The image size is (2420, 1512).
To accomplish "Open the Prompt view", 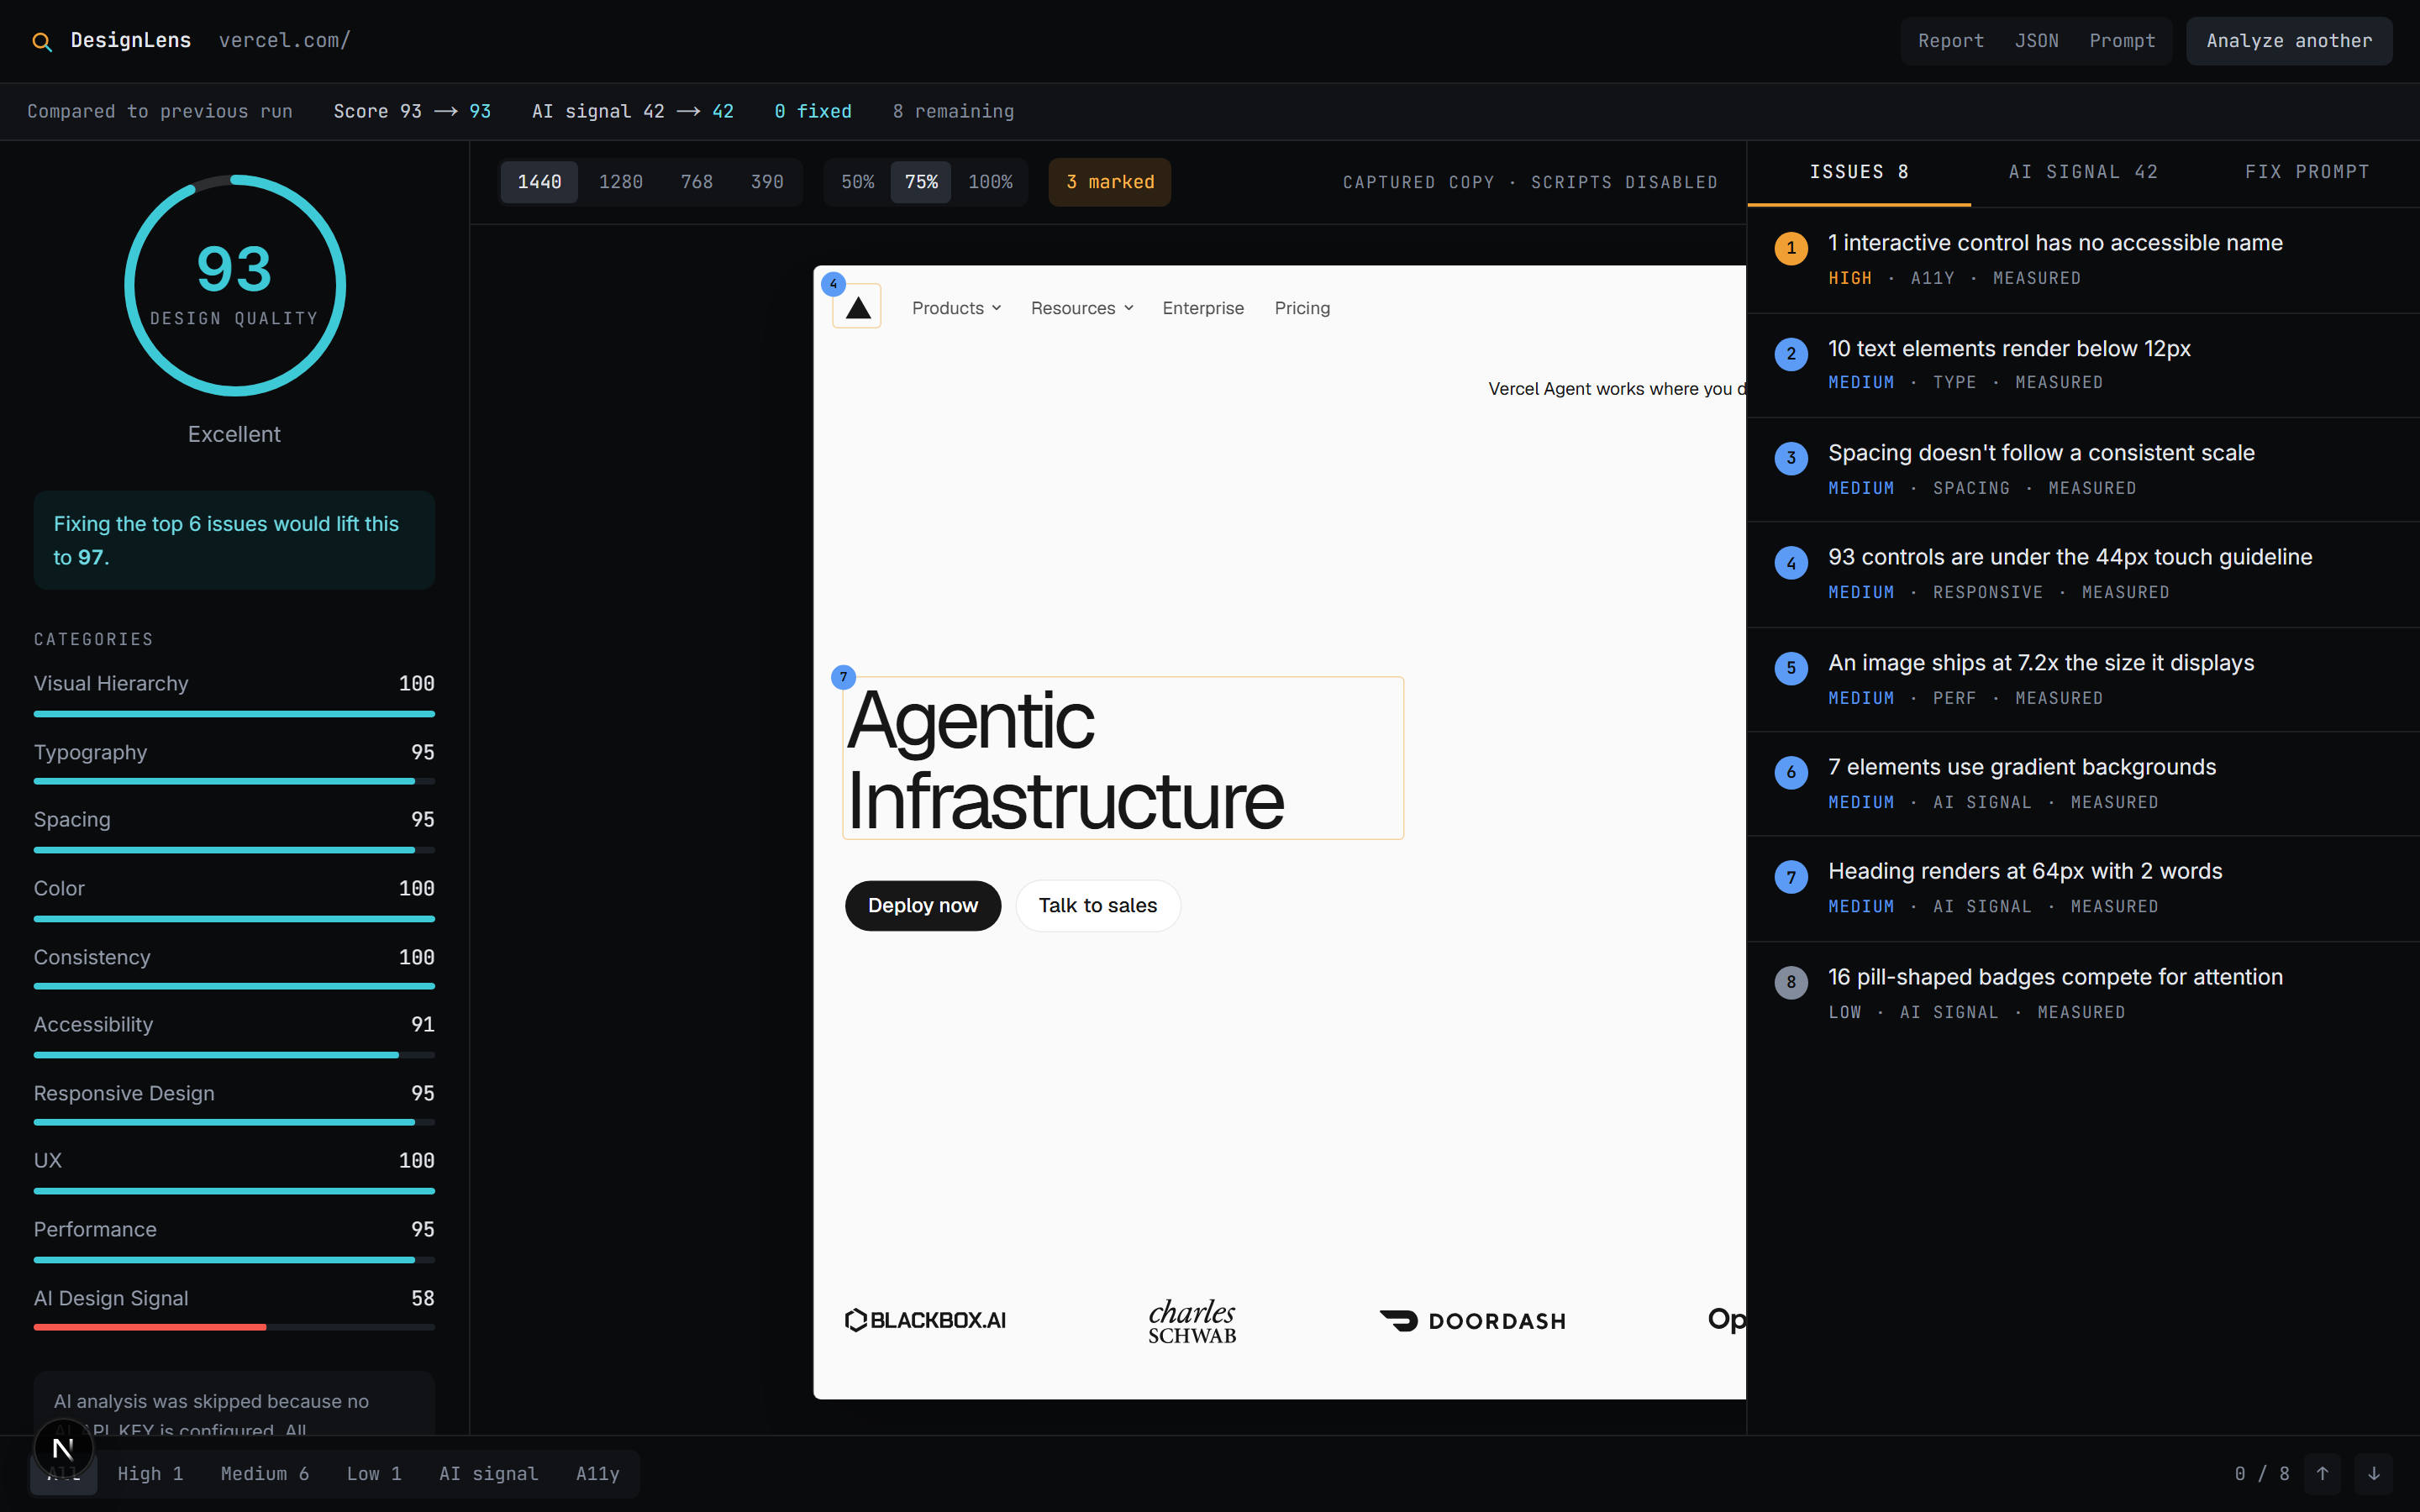I will [2122, 41].
